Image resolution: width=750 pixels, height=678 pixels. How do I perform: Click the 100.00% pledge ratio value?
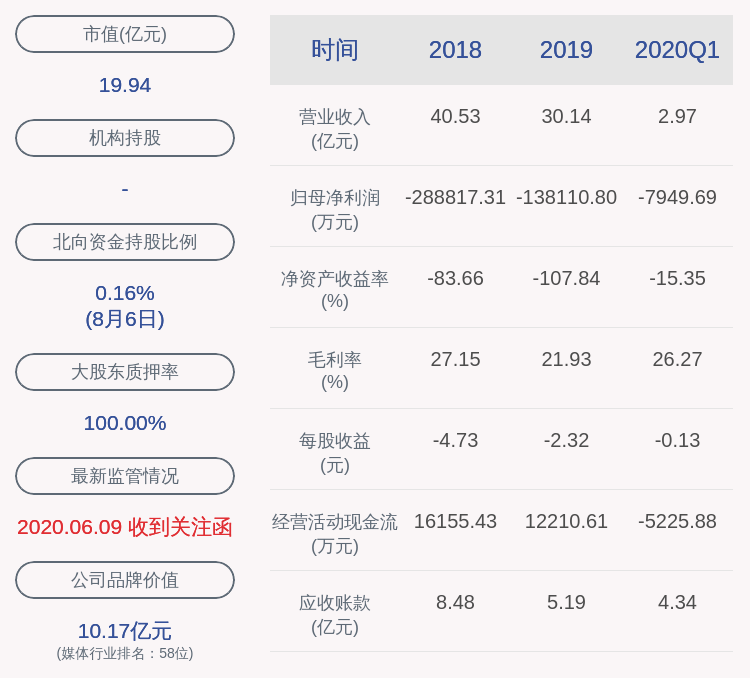coord(125,423)
